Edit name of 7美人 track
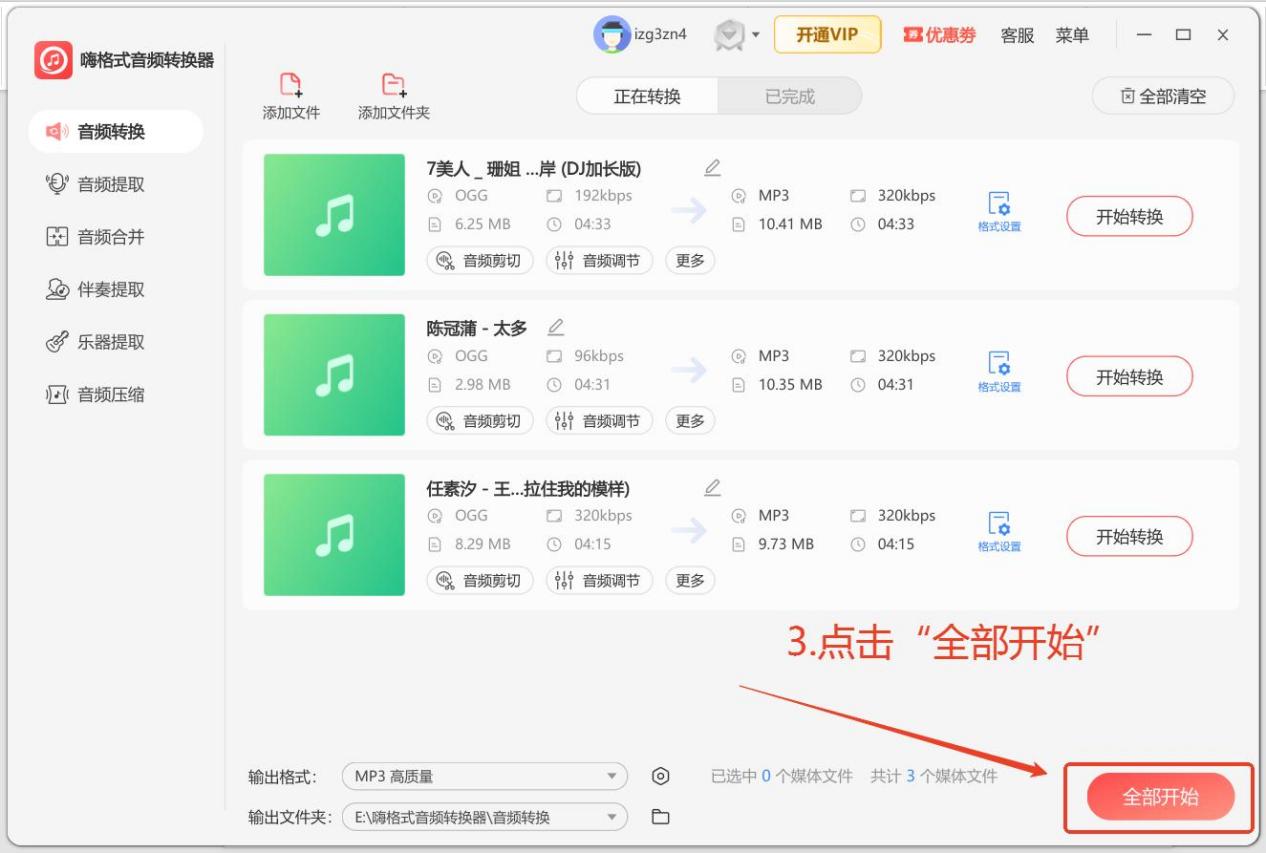This screenshot has width=1266, height=853. click(712, 167)
